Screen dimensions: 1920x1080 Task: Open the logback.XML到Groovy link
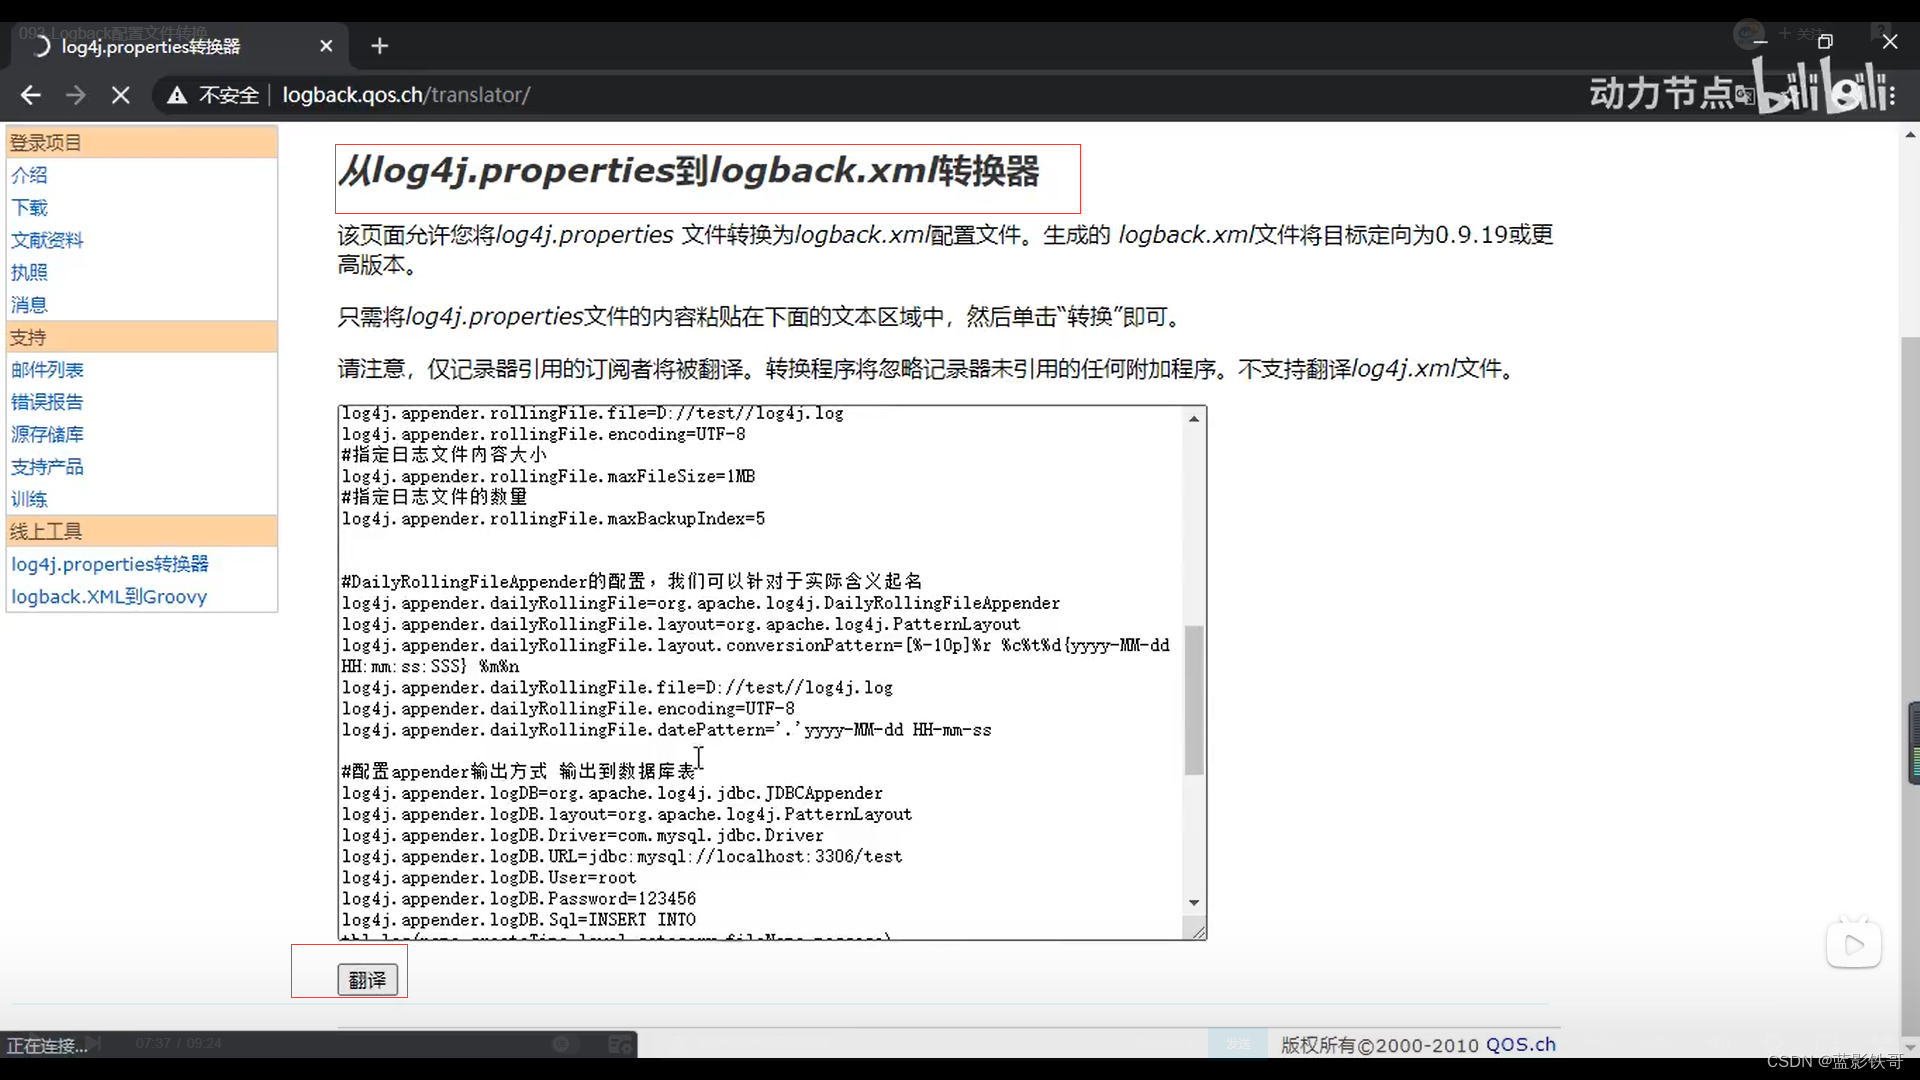[109, 597]
